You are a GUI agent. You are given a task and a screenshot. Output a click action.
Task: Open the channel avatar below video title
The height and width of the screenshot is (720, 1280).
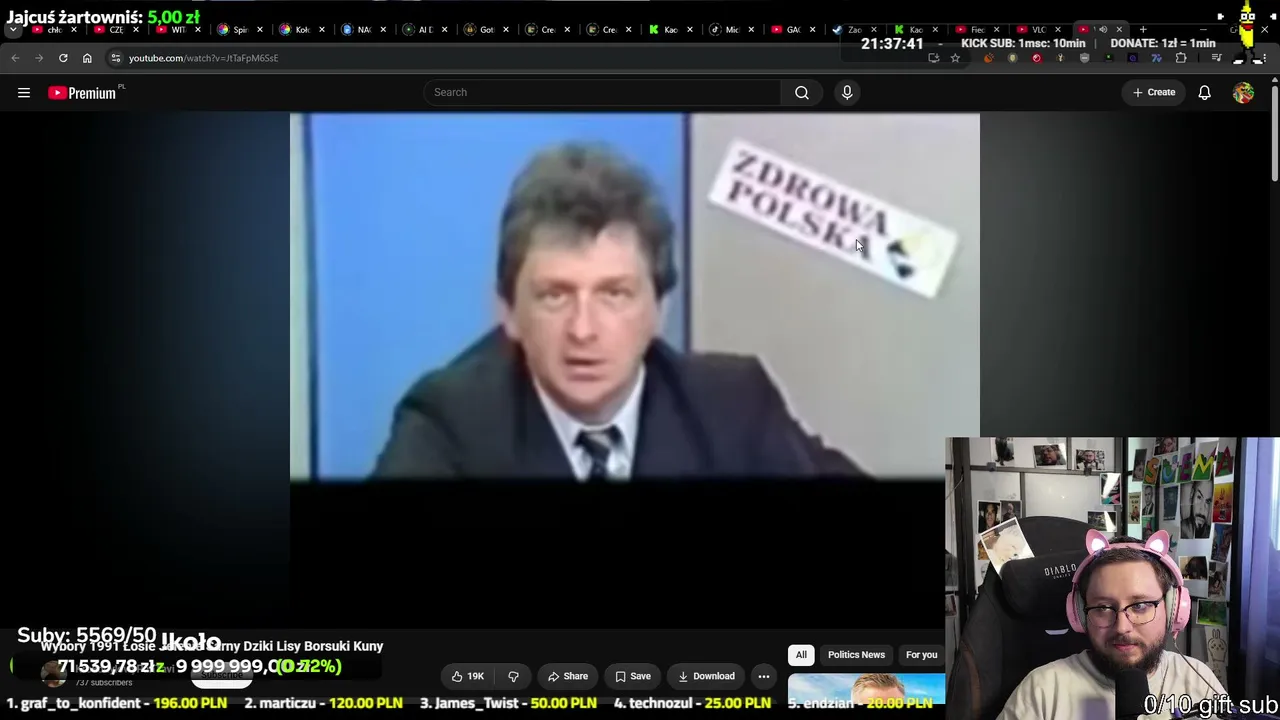(x=54, y=676)
